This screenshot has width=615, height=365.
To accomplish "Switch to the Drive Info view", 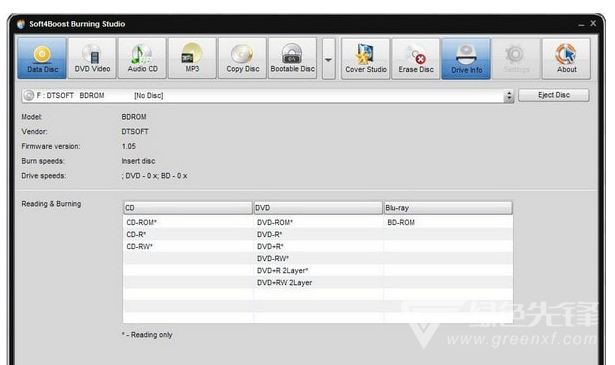I will (466, 59).
